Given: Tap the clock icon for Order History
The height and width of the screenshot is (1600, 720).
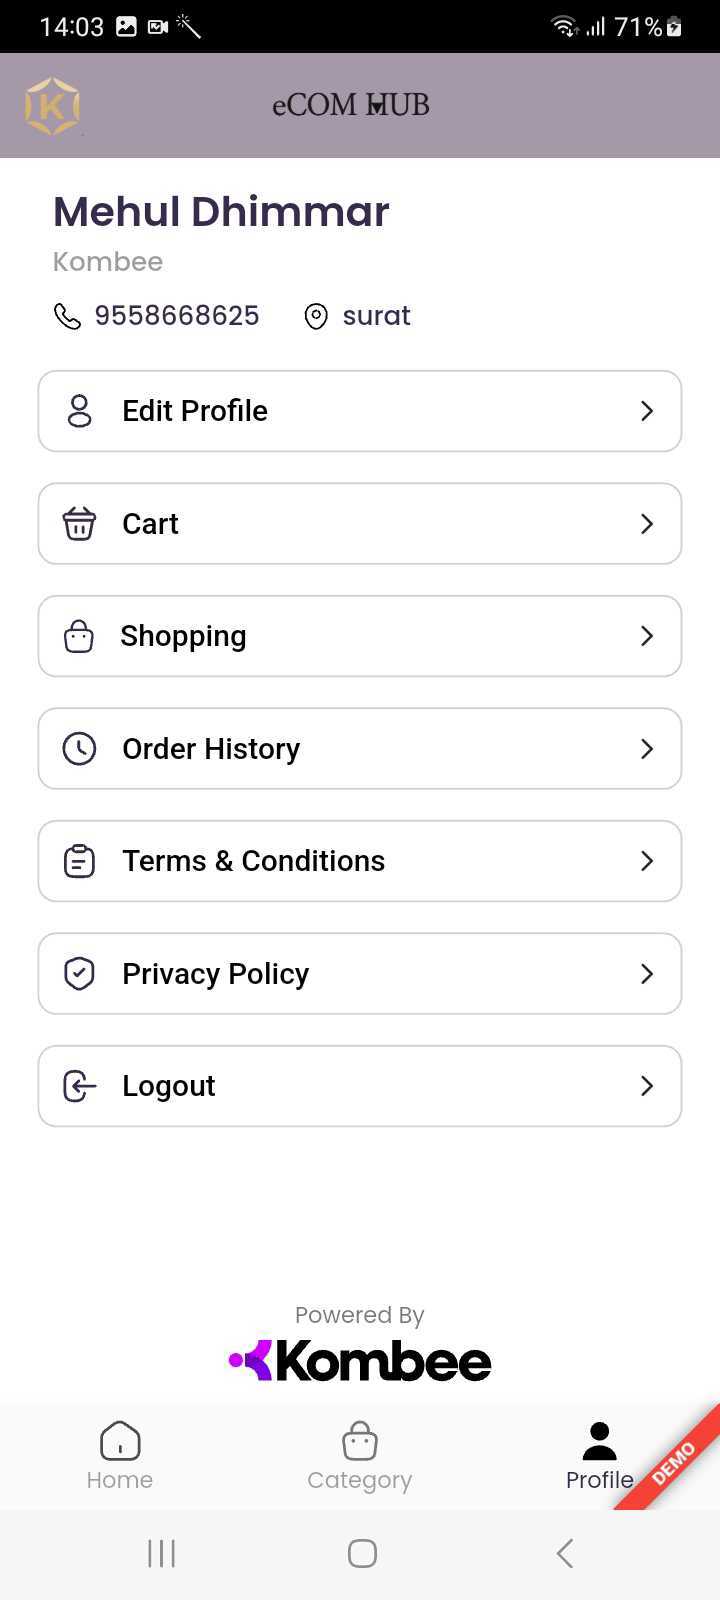Looking at the screenshot, I should coord(79,749).
